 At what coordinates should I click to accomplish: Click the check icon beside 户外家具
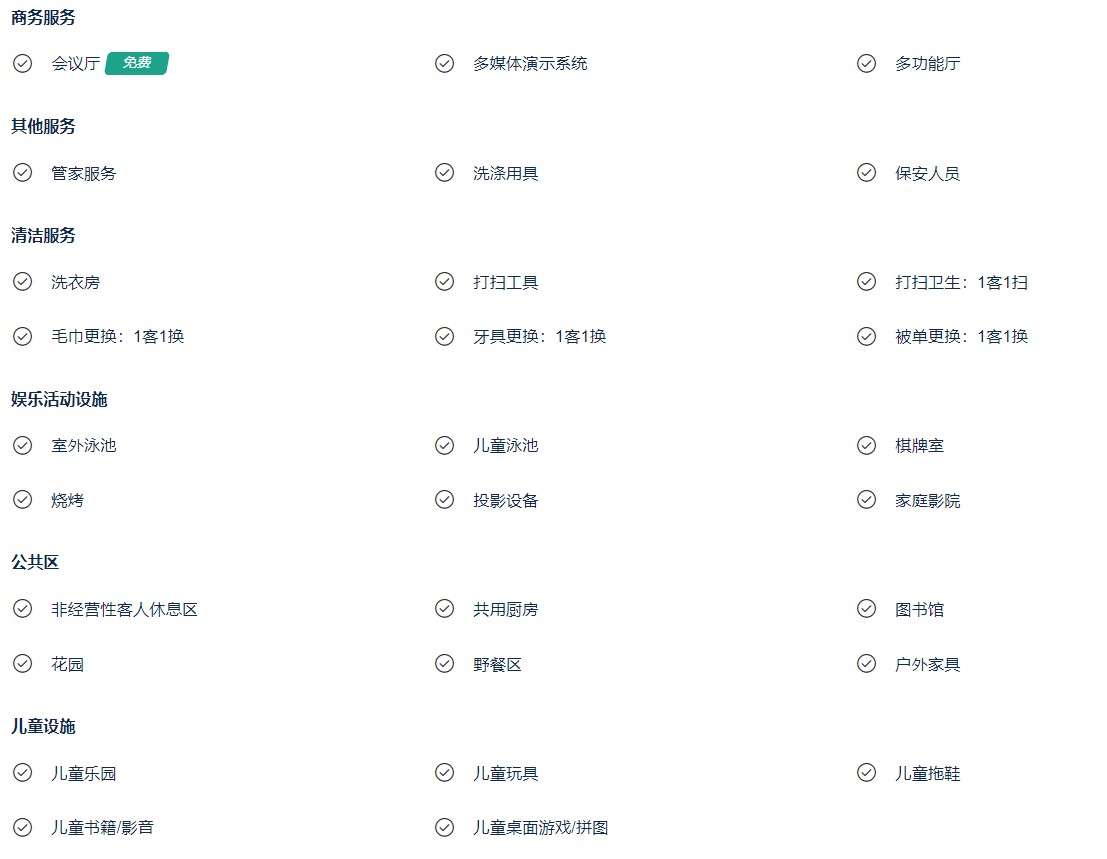866,663
